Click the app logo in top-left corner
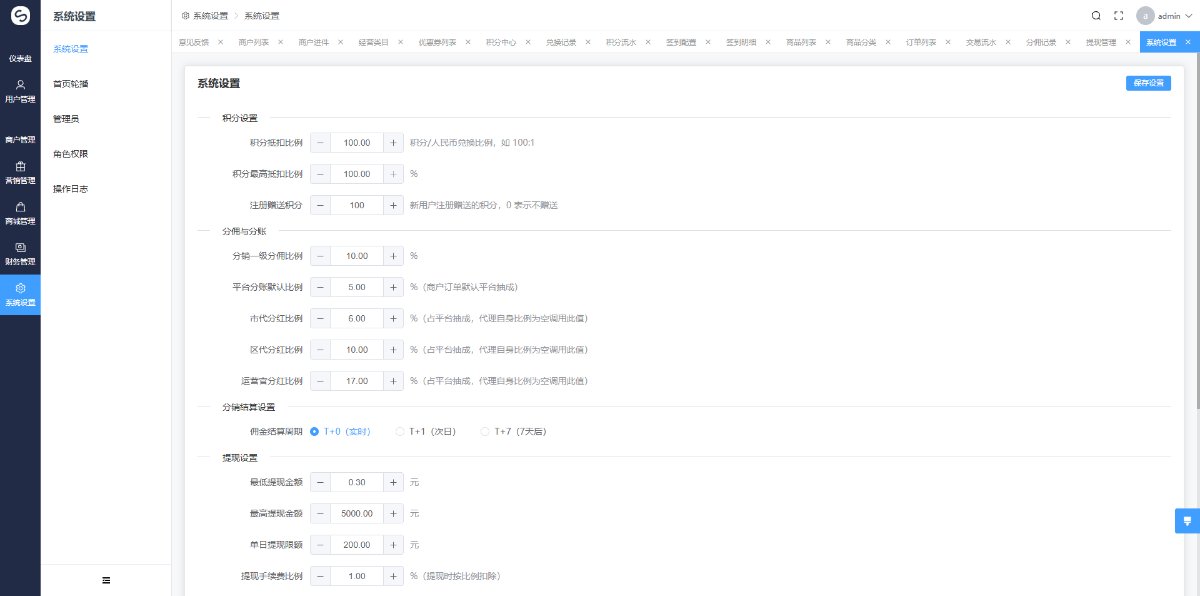 [20, 16]
